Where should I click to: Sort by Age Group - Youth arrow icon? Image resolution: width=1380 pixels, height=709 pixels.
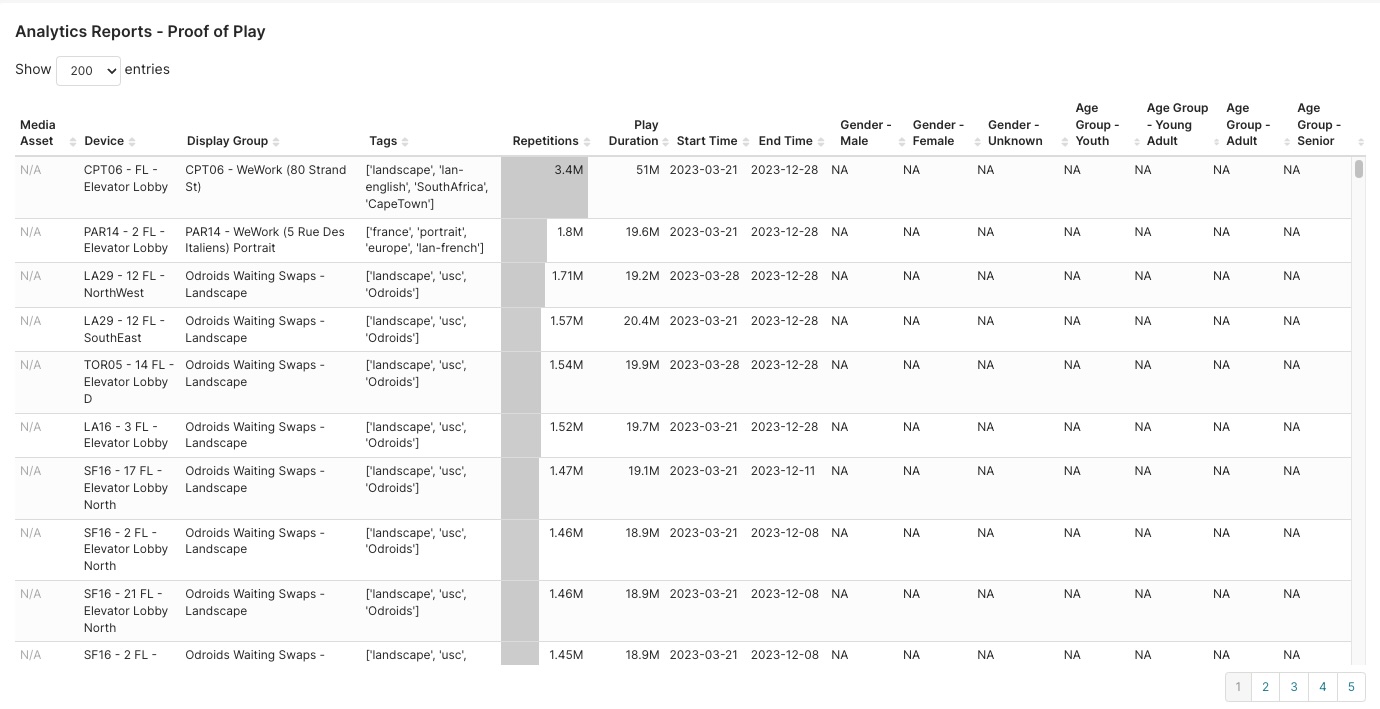coord(1138,142)
